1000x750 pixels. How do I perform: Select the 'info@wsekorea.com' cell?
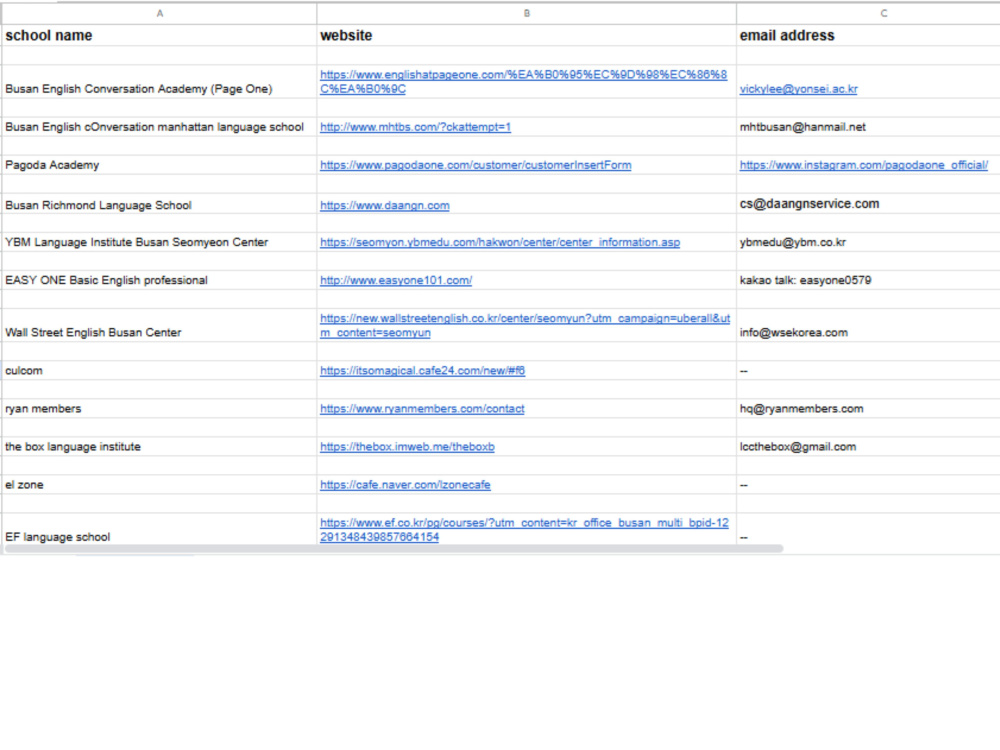point(869,325)
